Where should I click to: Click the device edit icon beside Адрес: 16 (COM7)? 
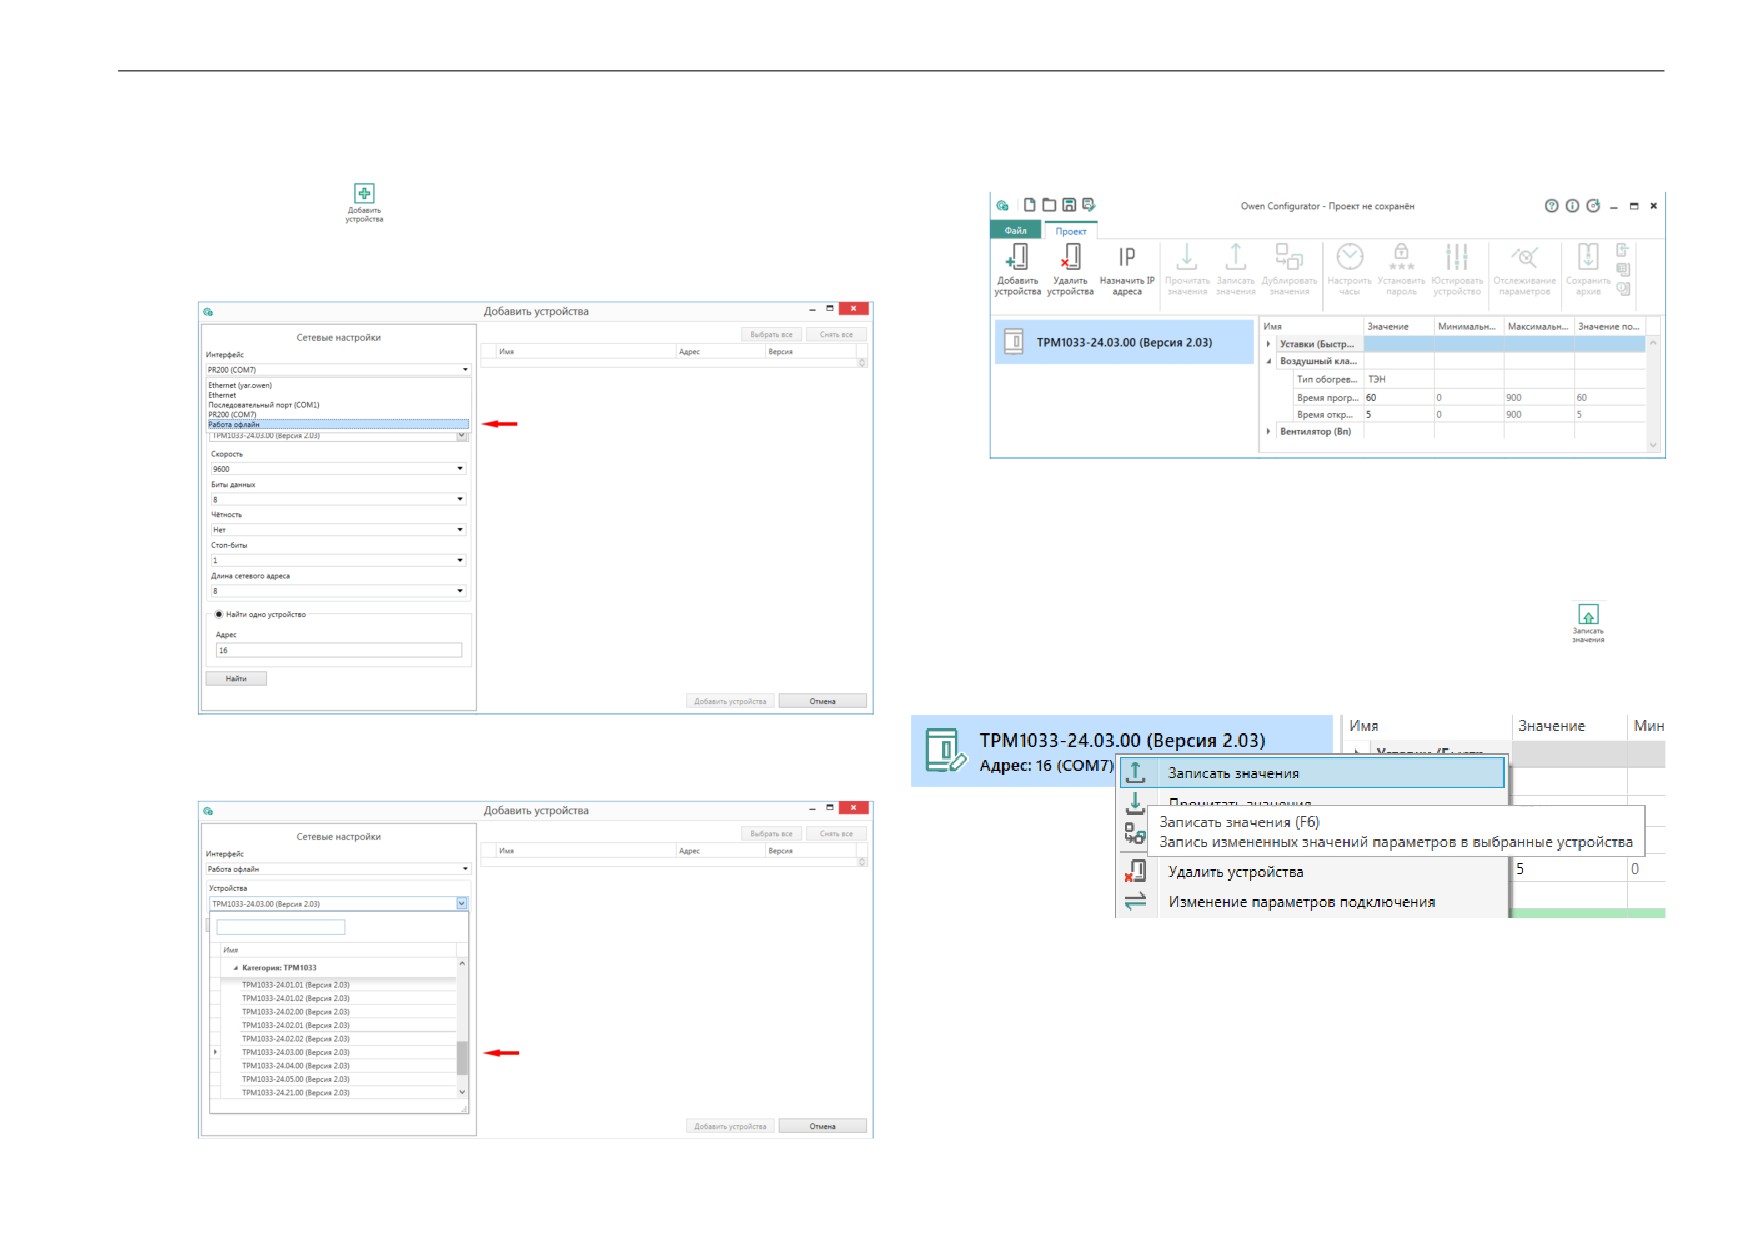[x=946, y=750]
